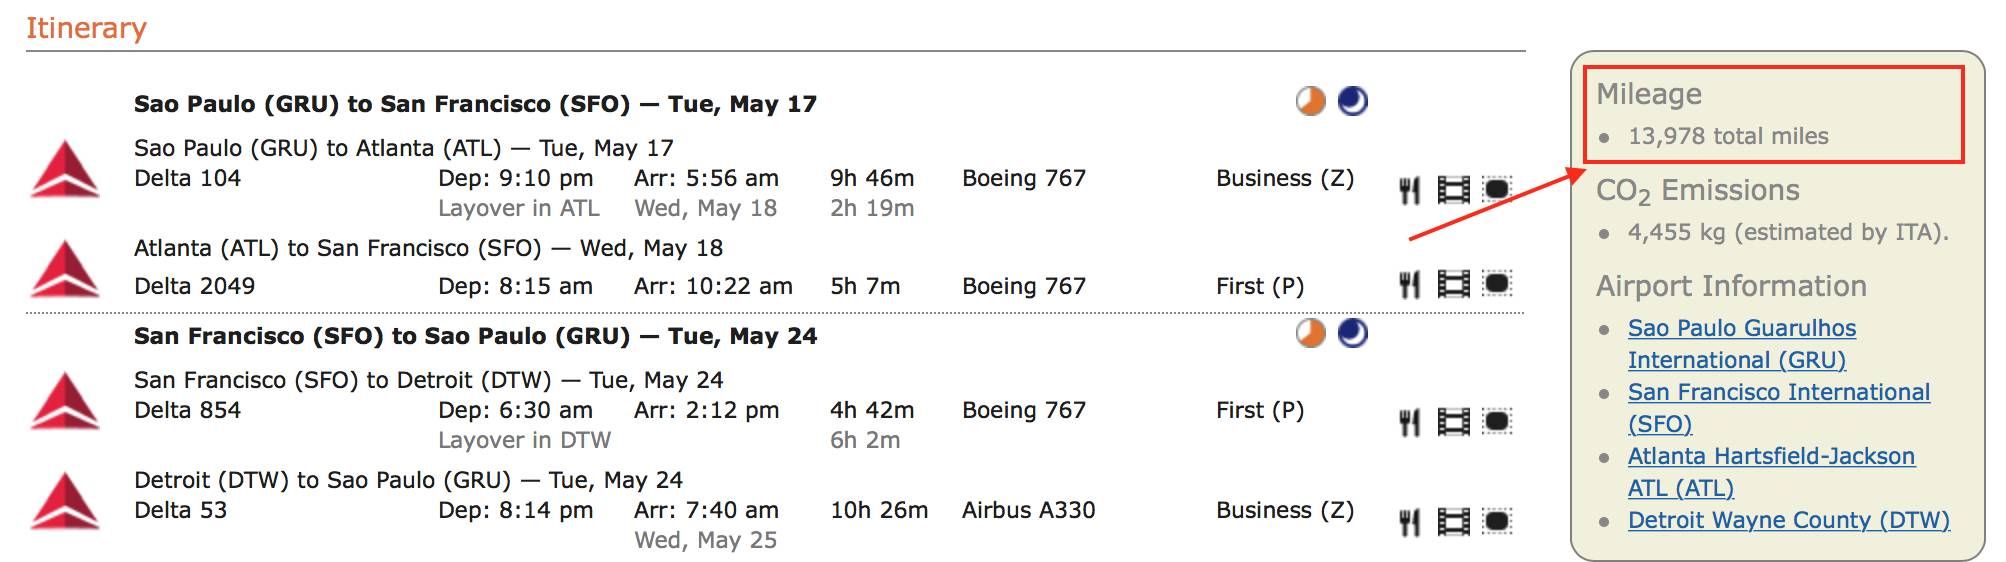Click the Delta logo beside Delta 53

(x=65, y=500)
